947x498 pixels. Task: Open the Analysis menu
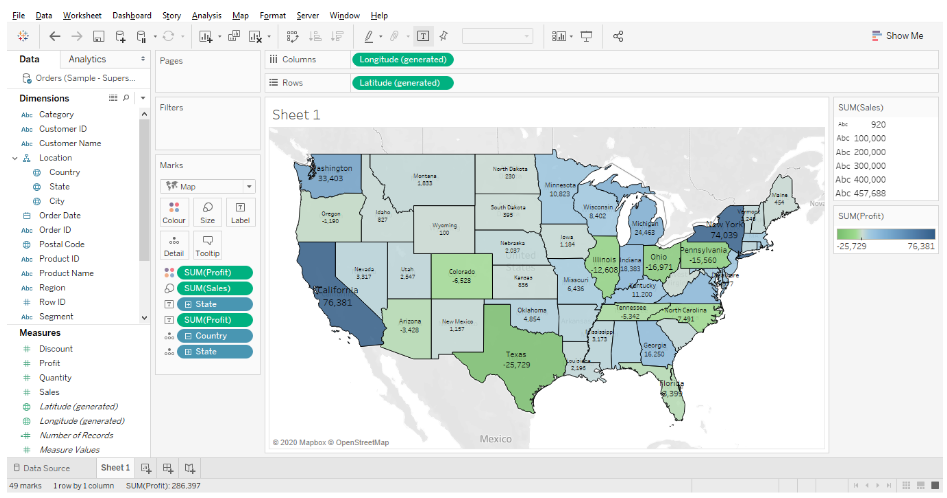pyautogui.click(x=206, y=16)
